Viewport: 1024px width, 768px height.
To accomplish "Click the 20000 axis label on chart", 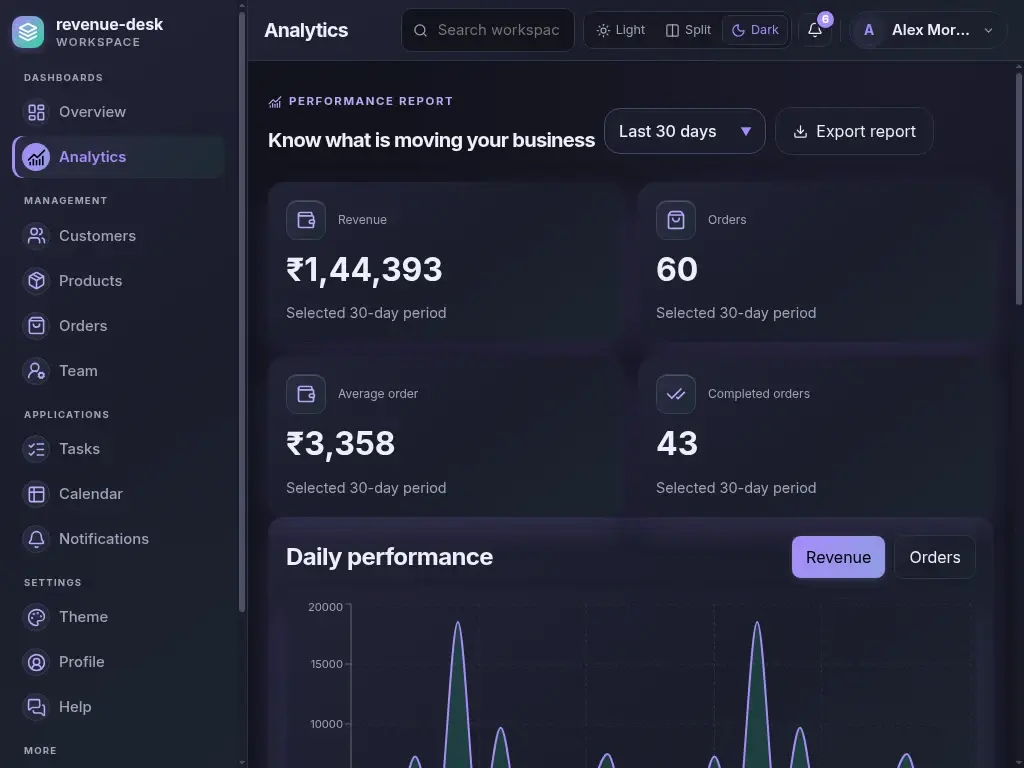I will pos(325,607).
